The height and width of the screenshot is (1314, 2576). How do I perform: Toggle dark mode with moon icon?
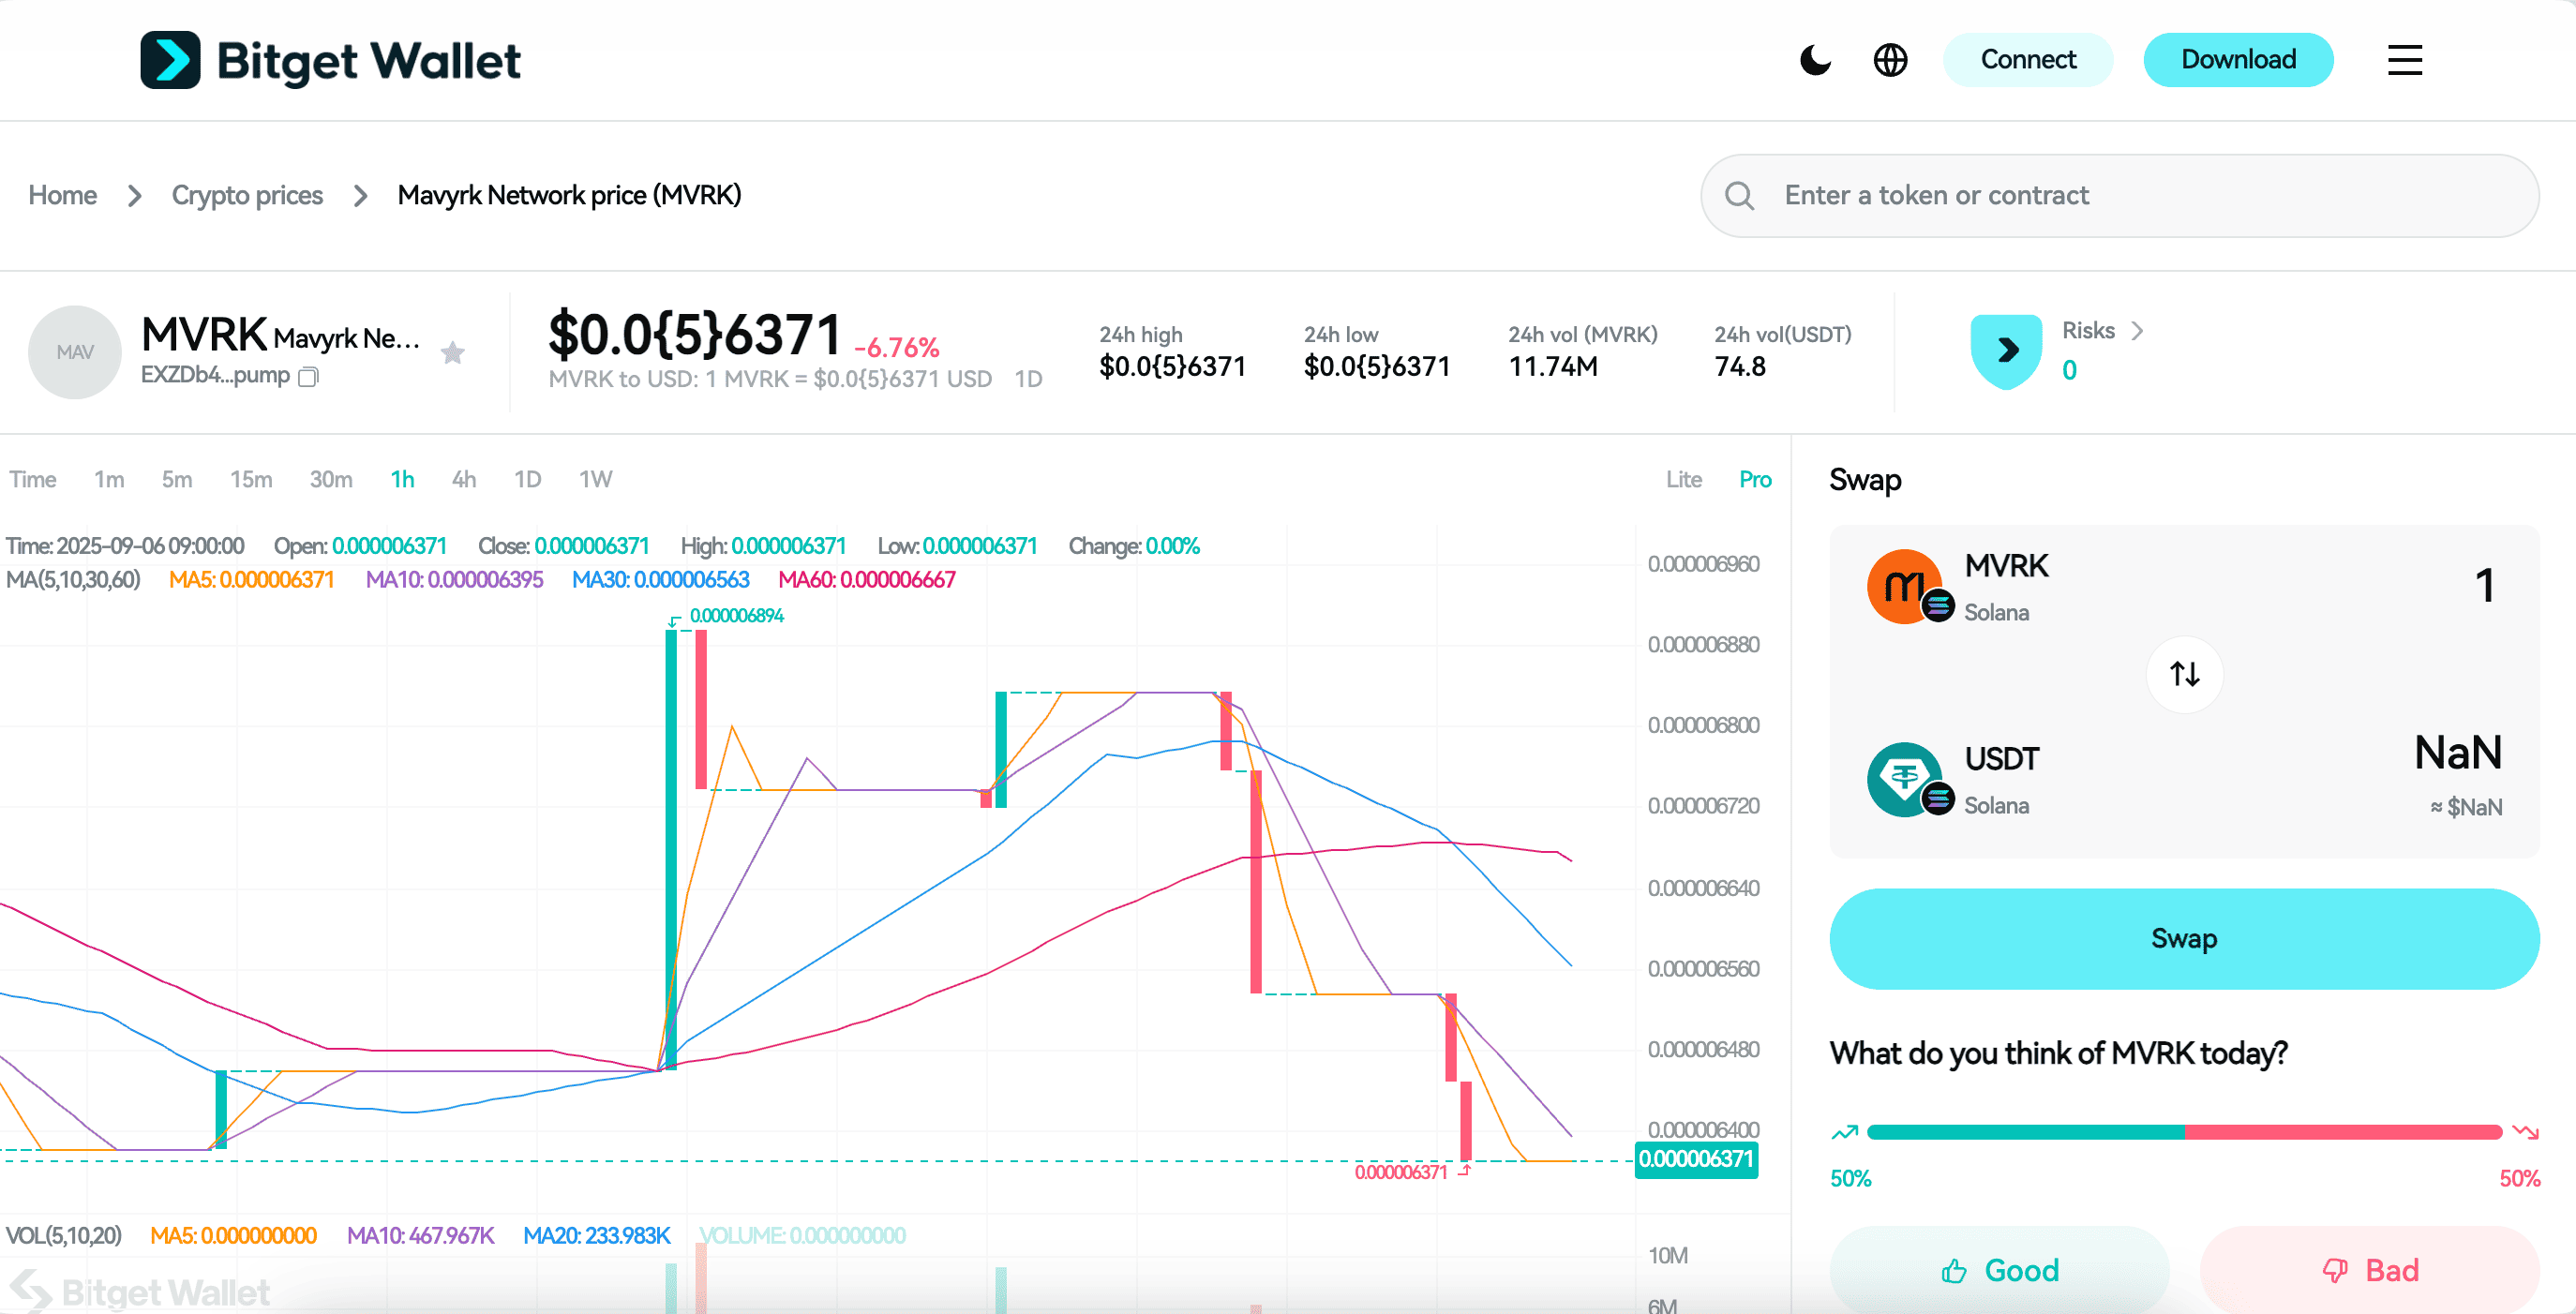[x=1815, y=60]
